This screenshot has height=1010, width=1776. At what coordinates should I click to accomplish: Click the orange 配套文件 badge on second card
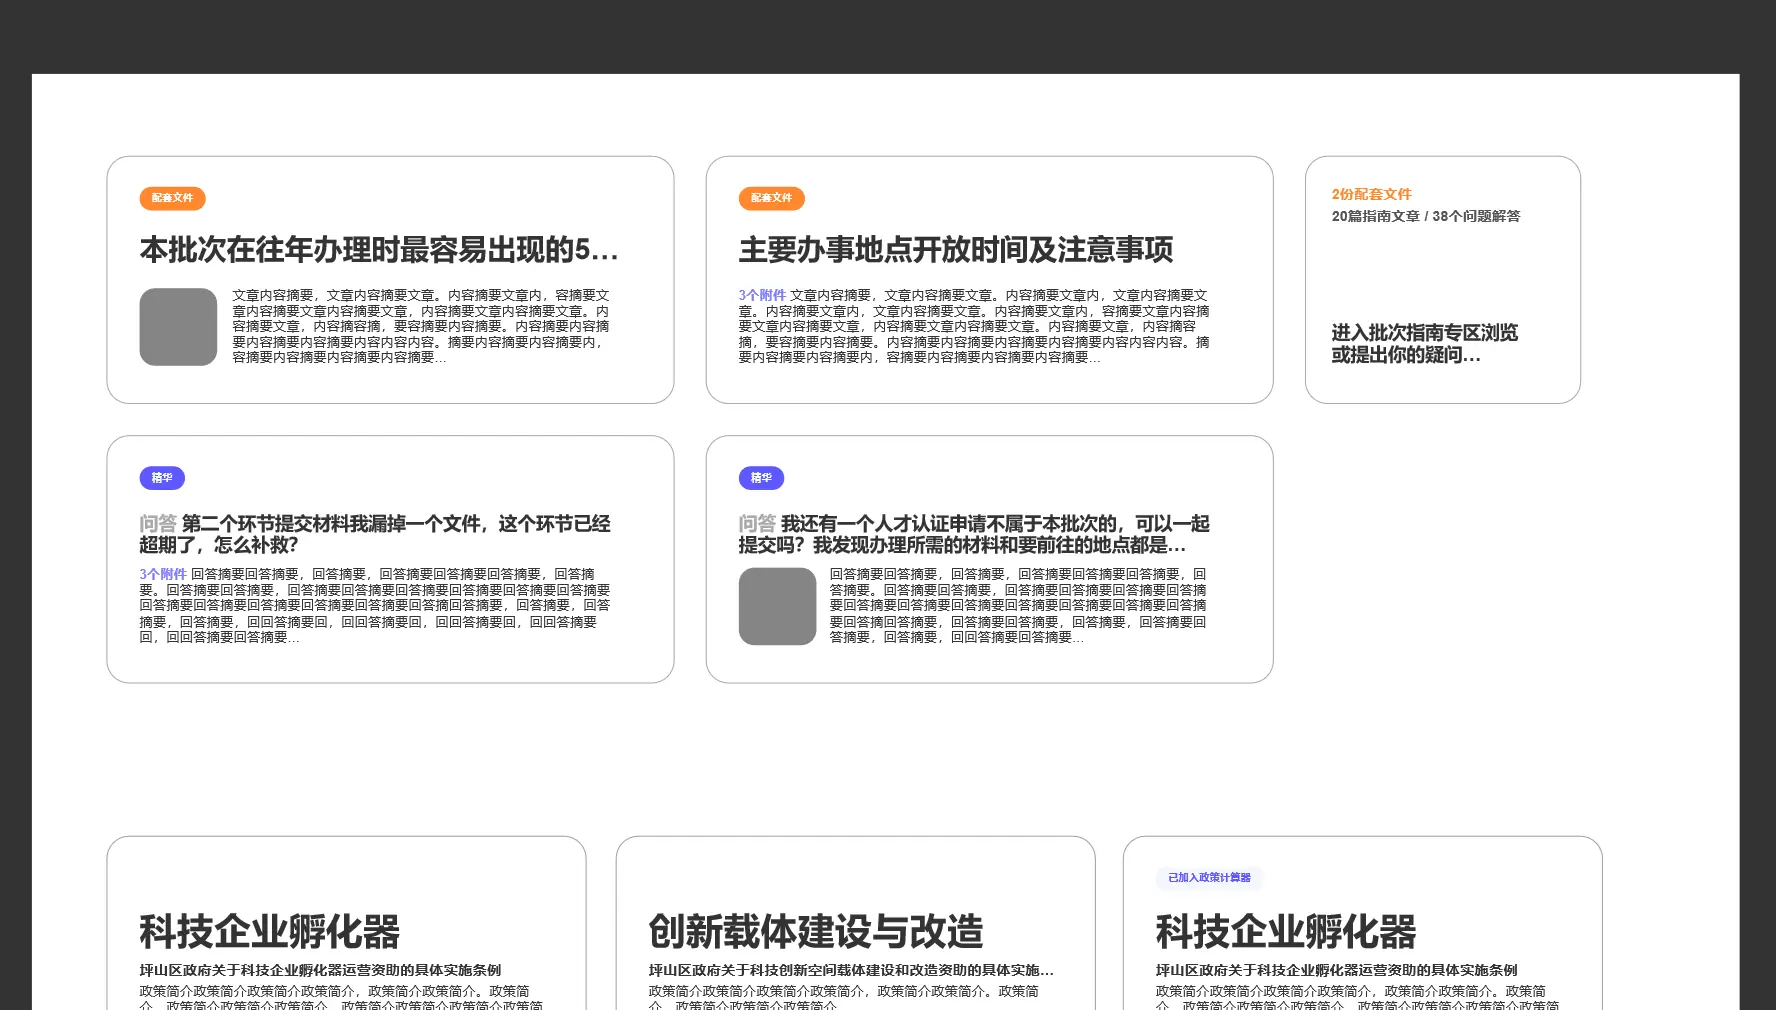click(x=771, y=198)
